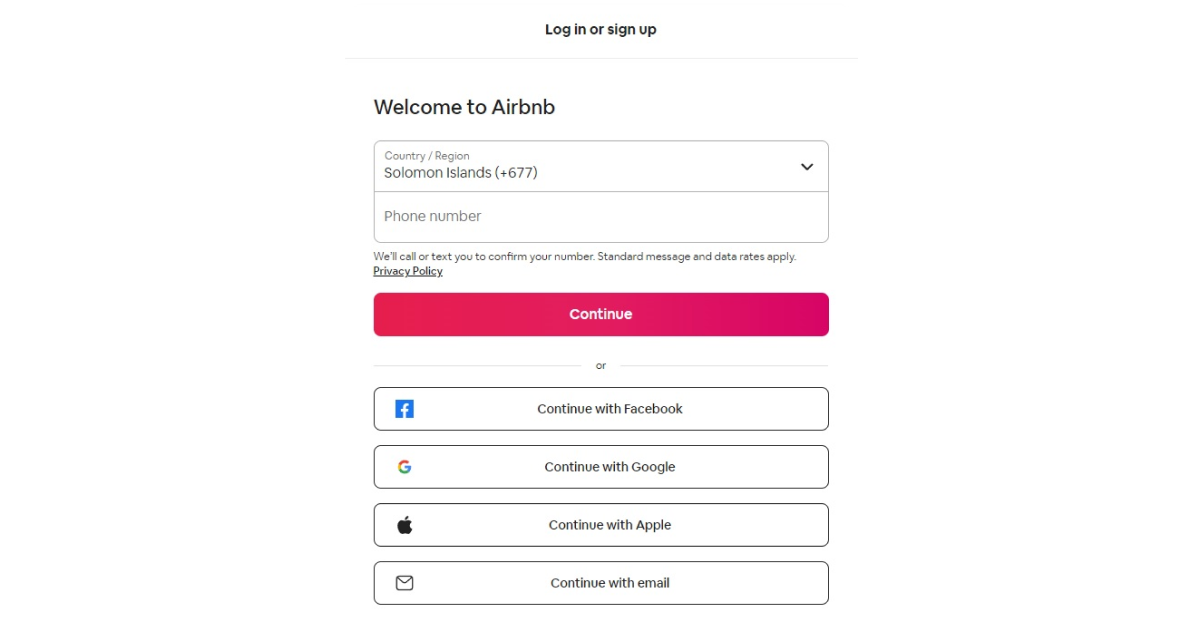Screen dimensions: 1200x630
Task: Click the Google logo icon
Action: [x=404, y=467]
